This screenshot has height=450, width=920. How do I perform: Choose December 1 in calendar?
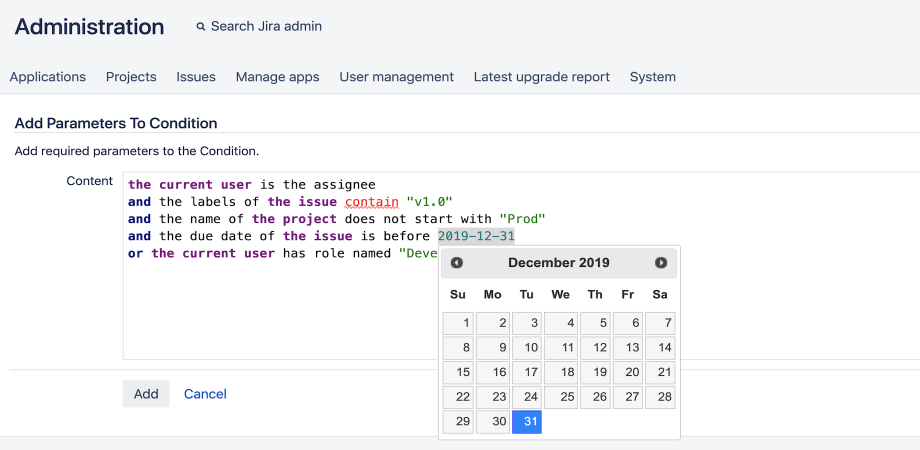point(458,323)
